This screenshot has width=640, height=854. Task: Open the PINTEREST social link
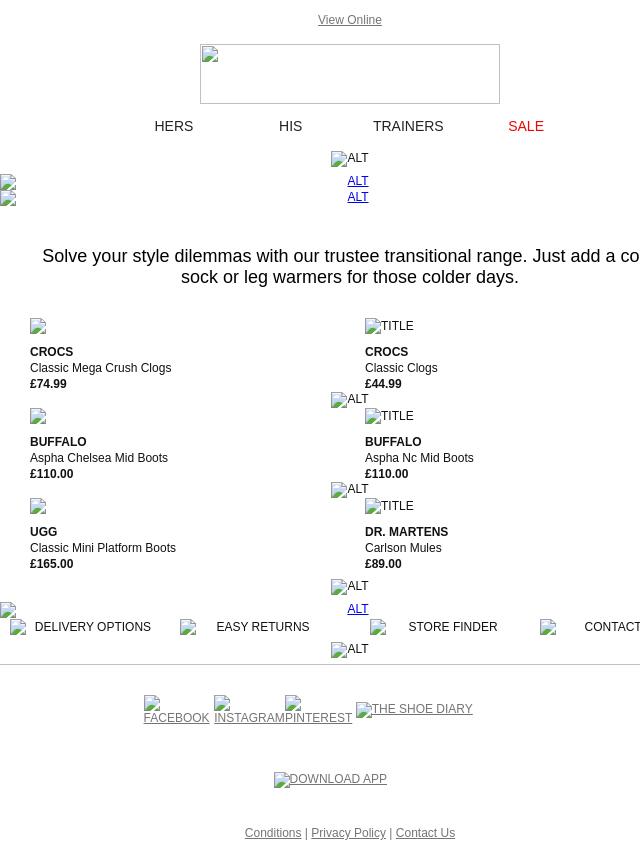(x=318, y=718)
